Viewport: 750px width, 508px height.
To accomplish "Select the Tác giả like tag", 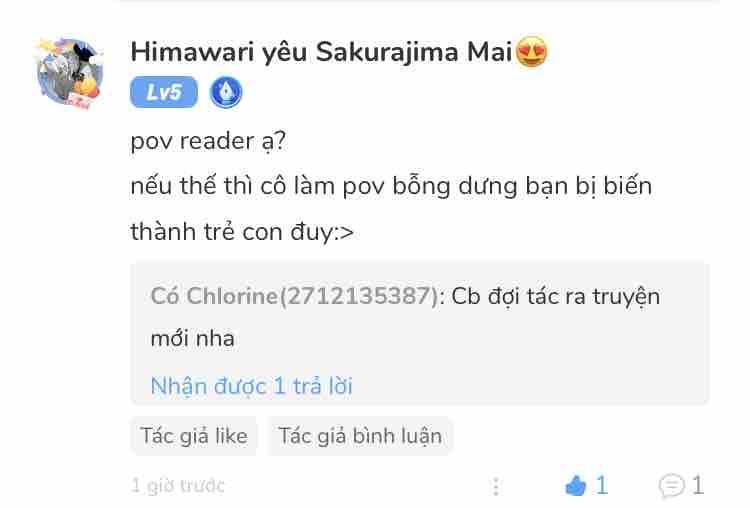I will (194, 436).
